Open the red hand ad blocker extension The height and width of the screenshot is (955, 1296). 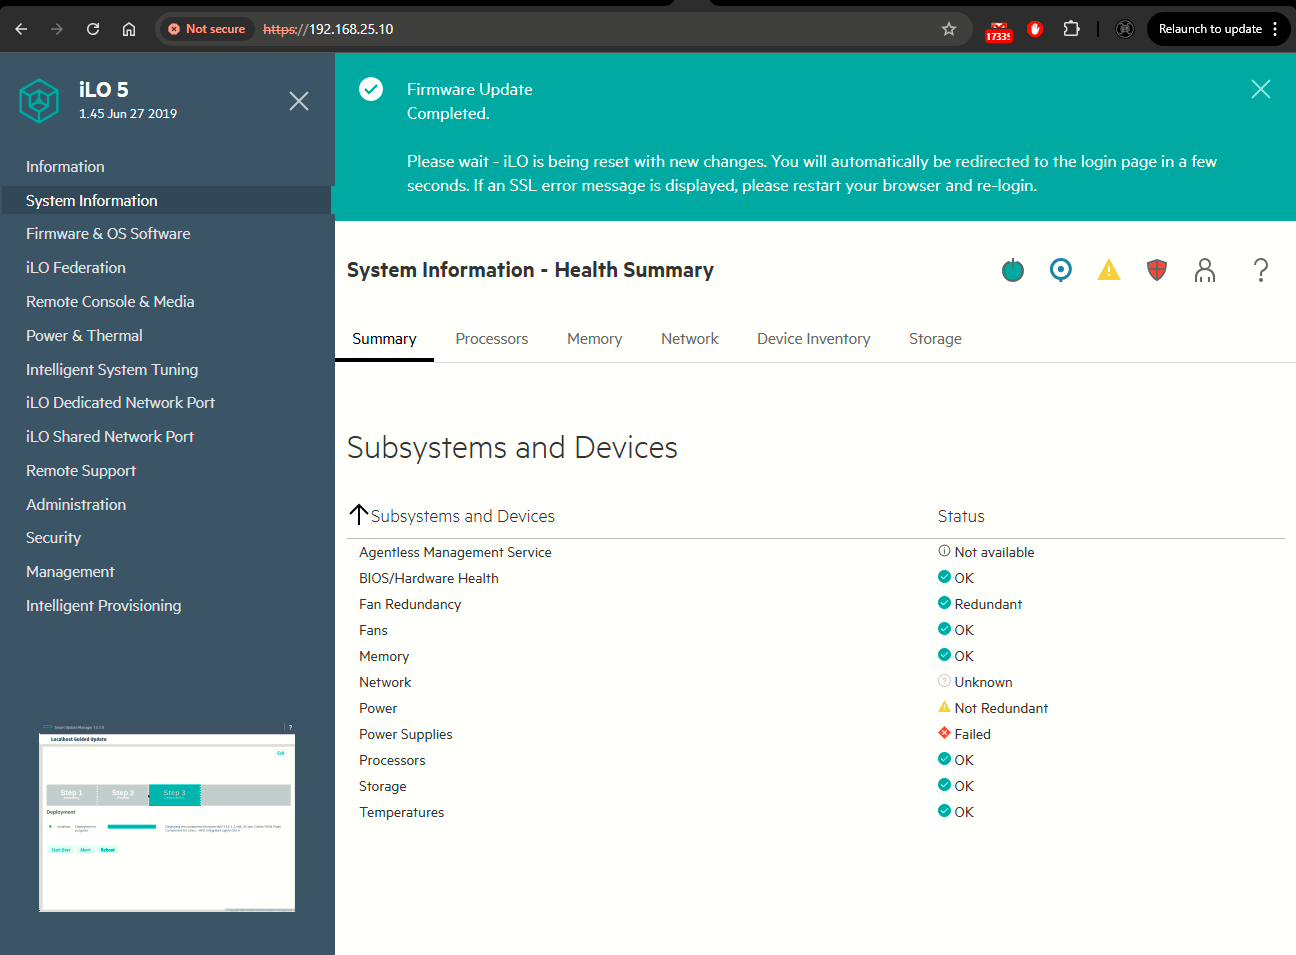[1035, 29]
